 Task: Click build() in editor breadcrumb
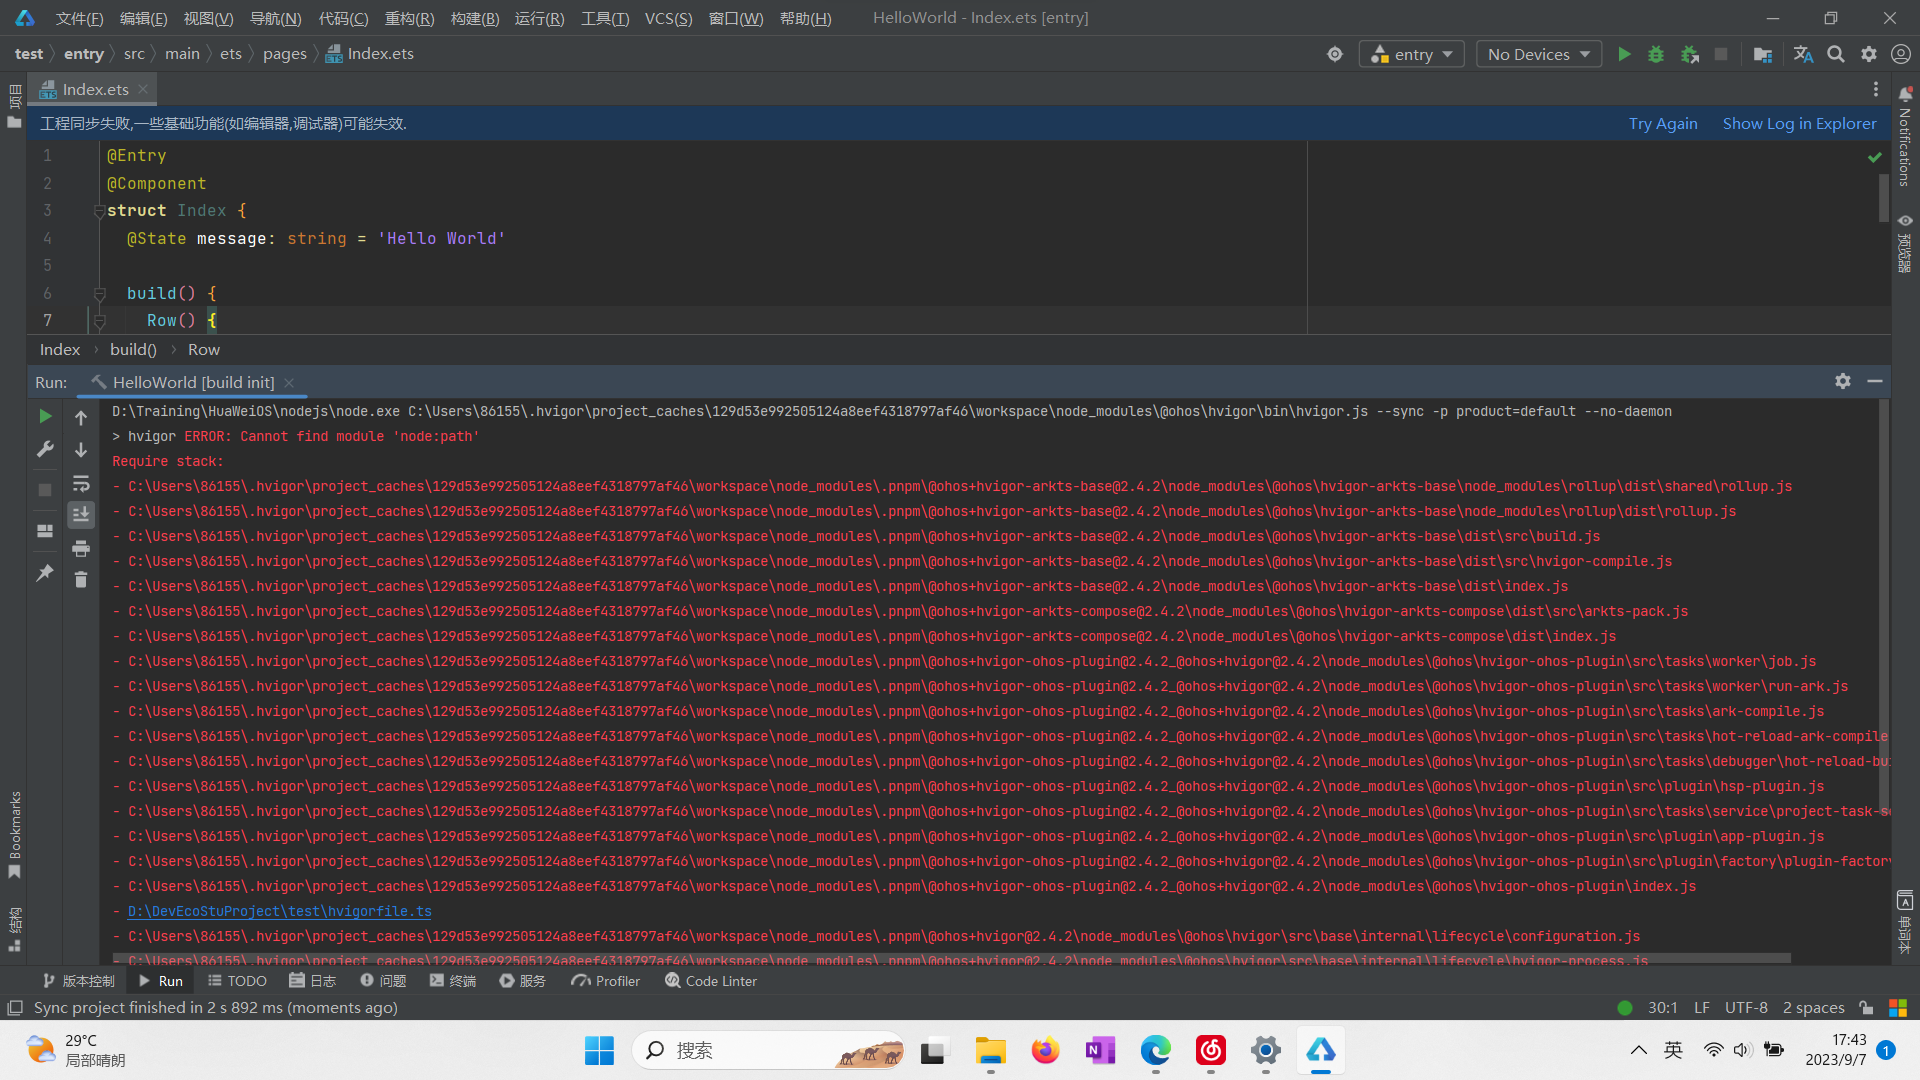[x=133, y=349]
